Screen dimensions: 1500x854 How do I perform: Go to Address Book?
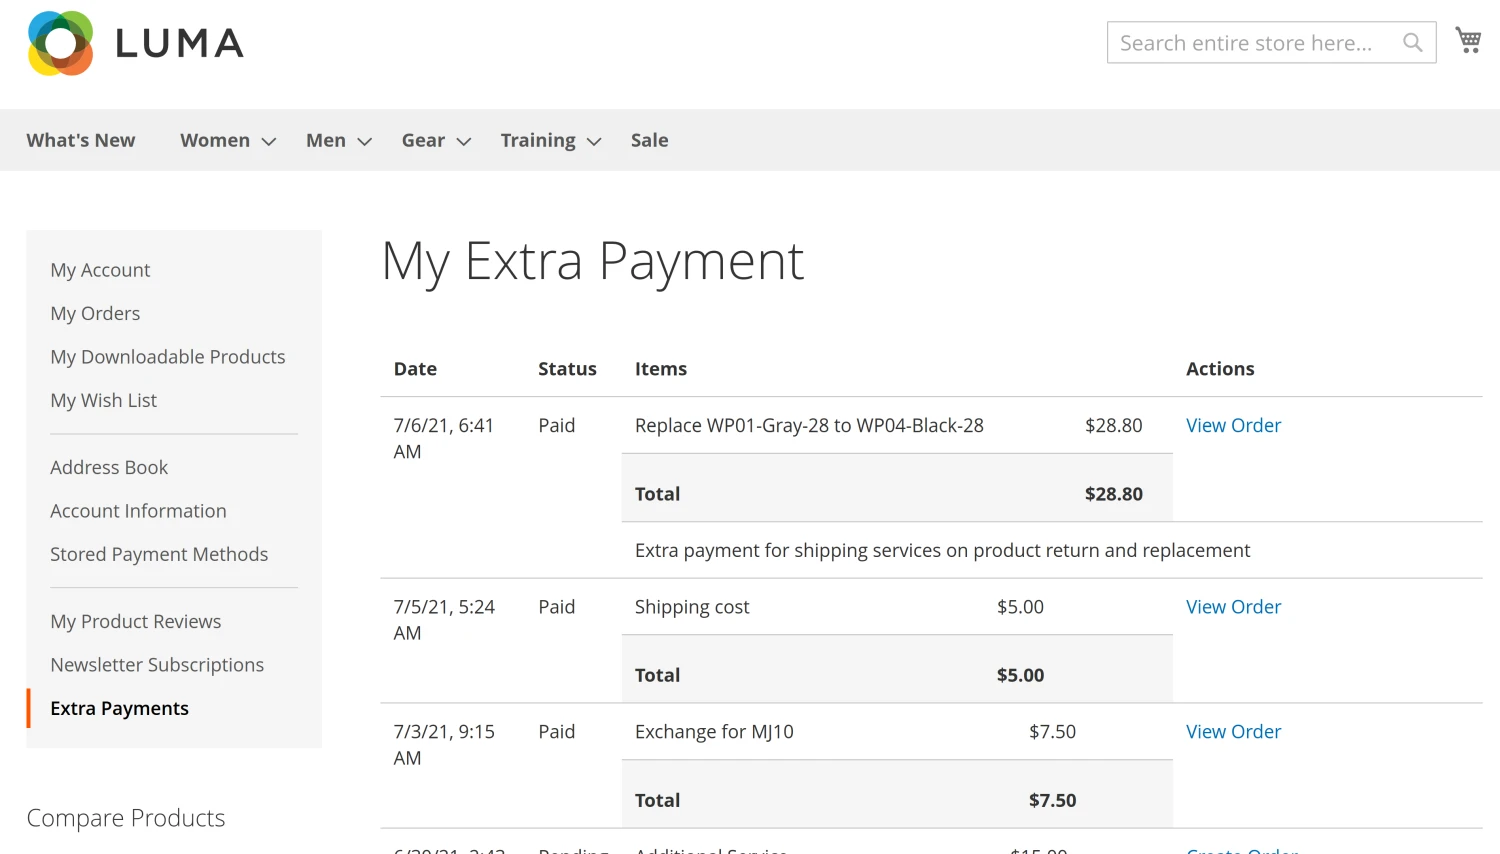point(108,467)
